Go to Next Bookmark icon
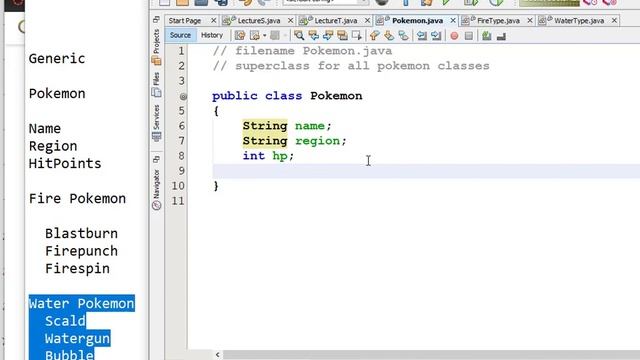The width and height of the screenshot is (640, 360). click(x=389, y=36)
